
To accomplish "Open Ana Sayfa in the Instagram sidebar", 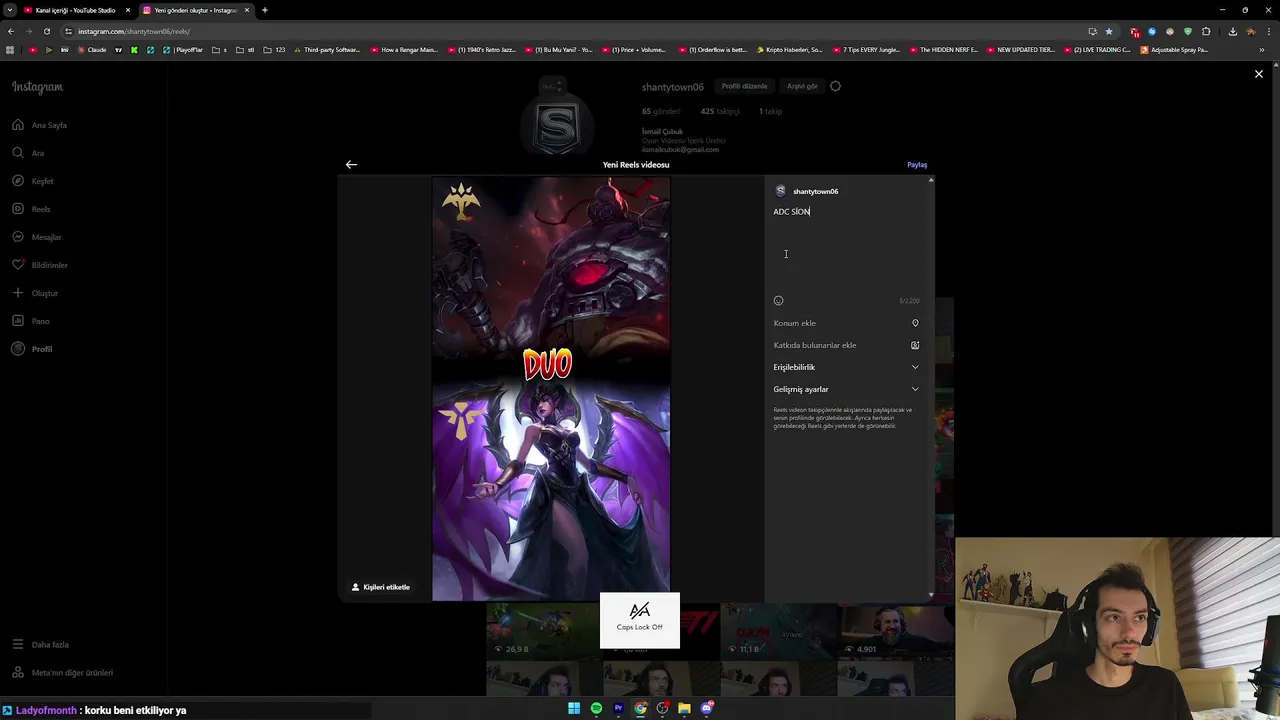I will pos(40,125).
